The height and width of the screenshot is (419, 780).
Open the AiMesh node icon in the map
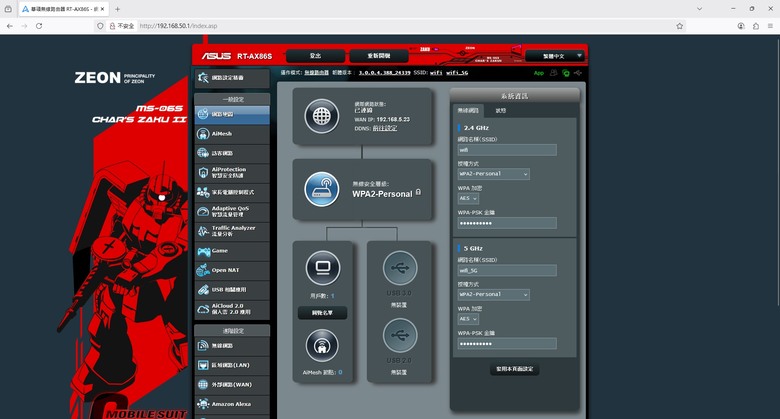coord(322,345)
